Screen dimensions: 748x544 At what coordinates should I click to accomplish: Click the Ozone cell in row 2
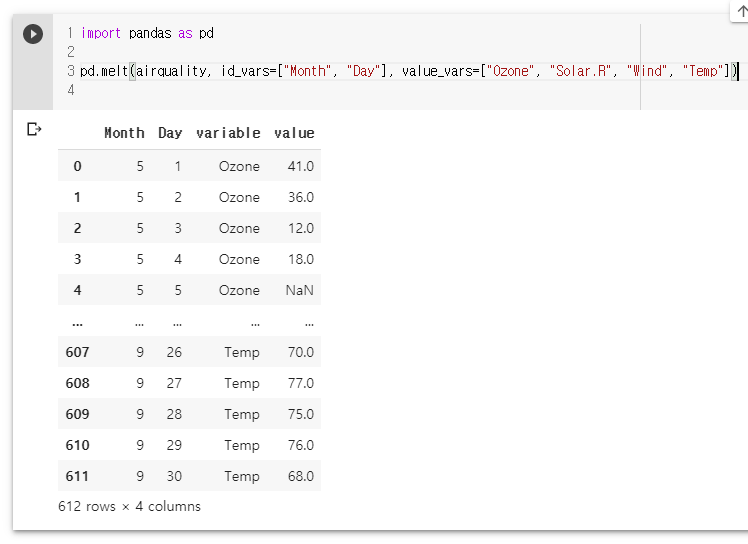tap(239, 228)
